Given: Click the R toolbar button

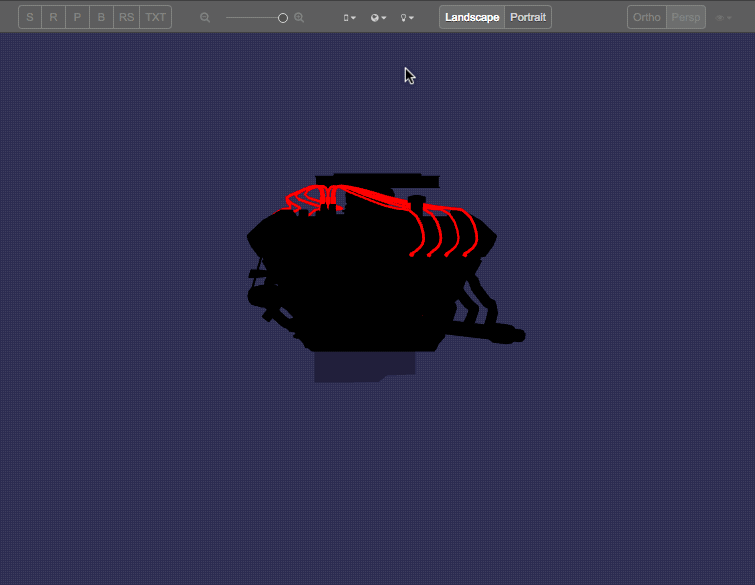Looking at the screenshot, I should click(53, 17).
